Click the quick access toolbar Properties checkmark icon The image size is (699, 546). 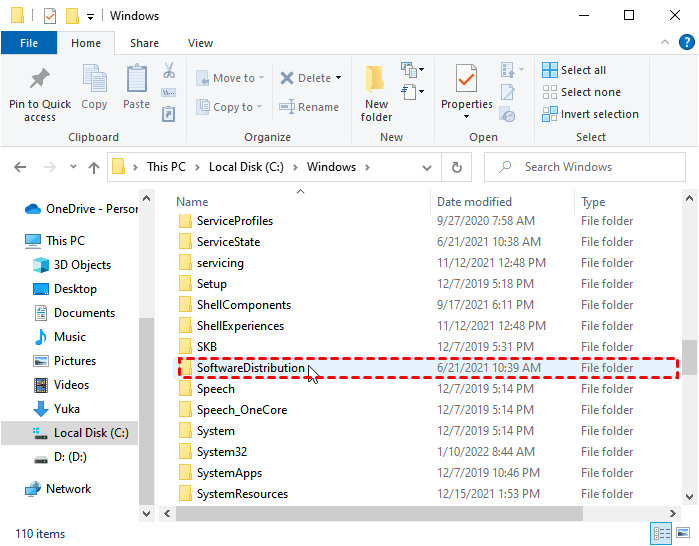pyautogui.click(x=50, y=16)
